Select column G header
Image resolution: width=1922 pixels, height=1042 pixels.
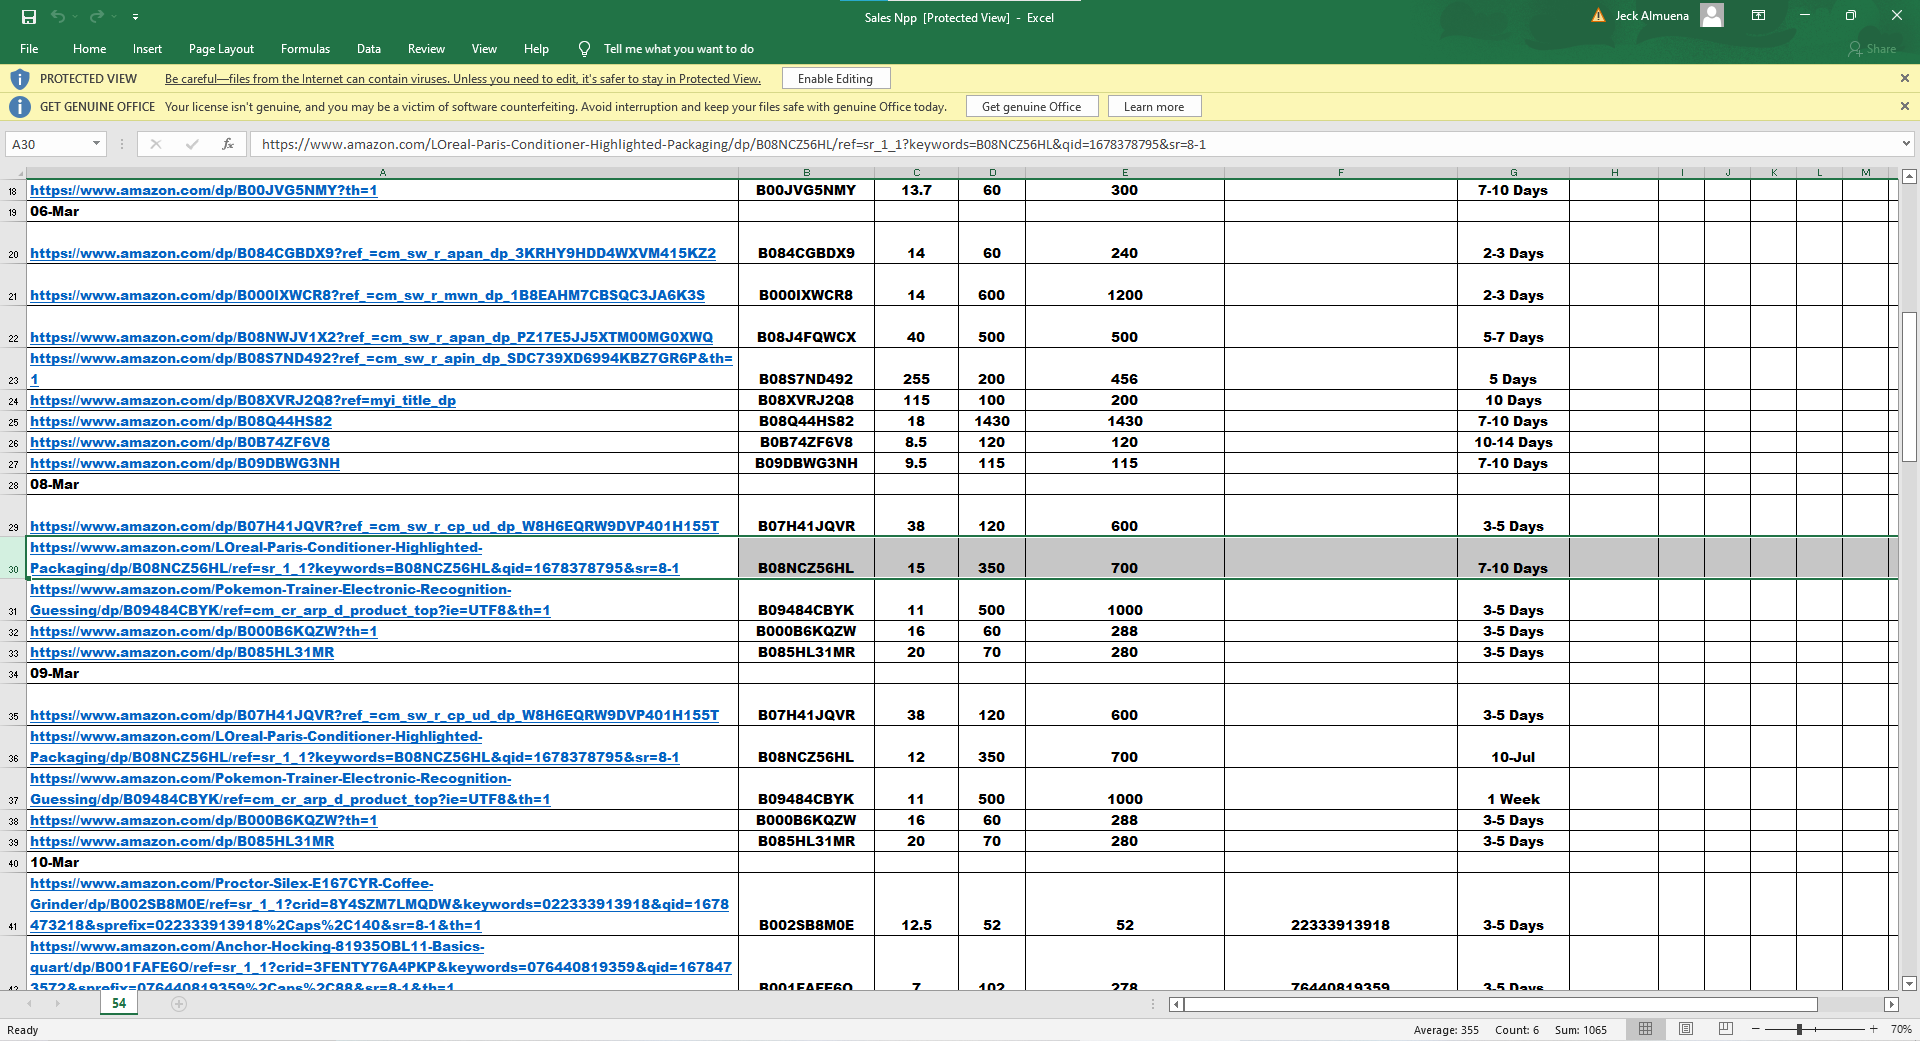click(1513, 173)
